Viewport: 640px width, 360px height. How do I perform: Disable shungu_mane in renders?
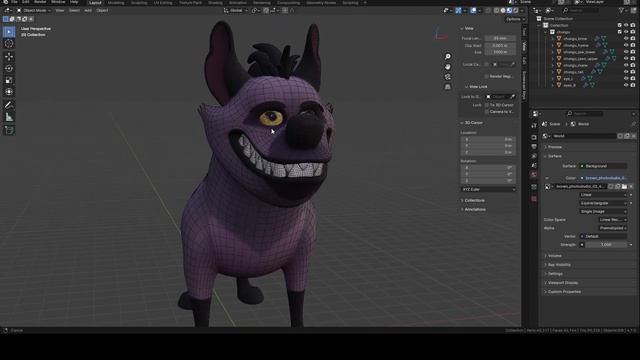click(633, 65)
